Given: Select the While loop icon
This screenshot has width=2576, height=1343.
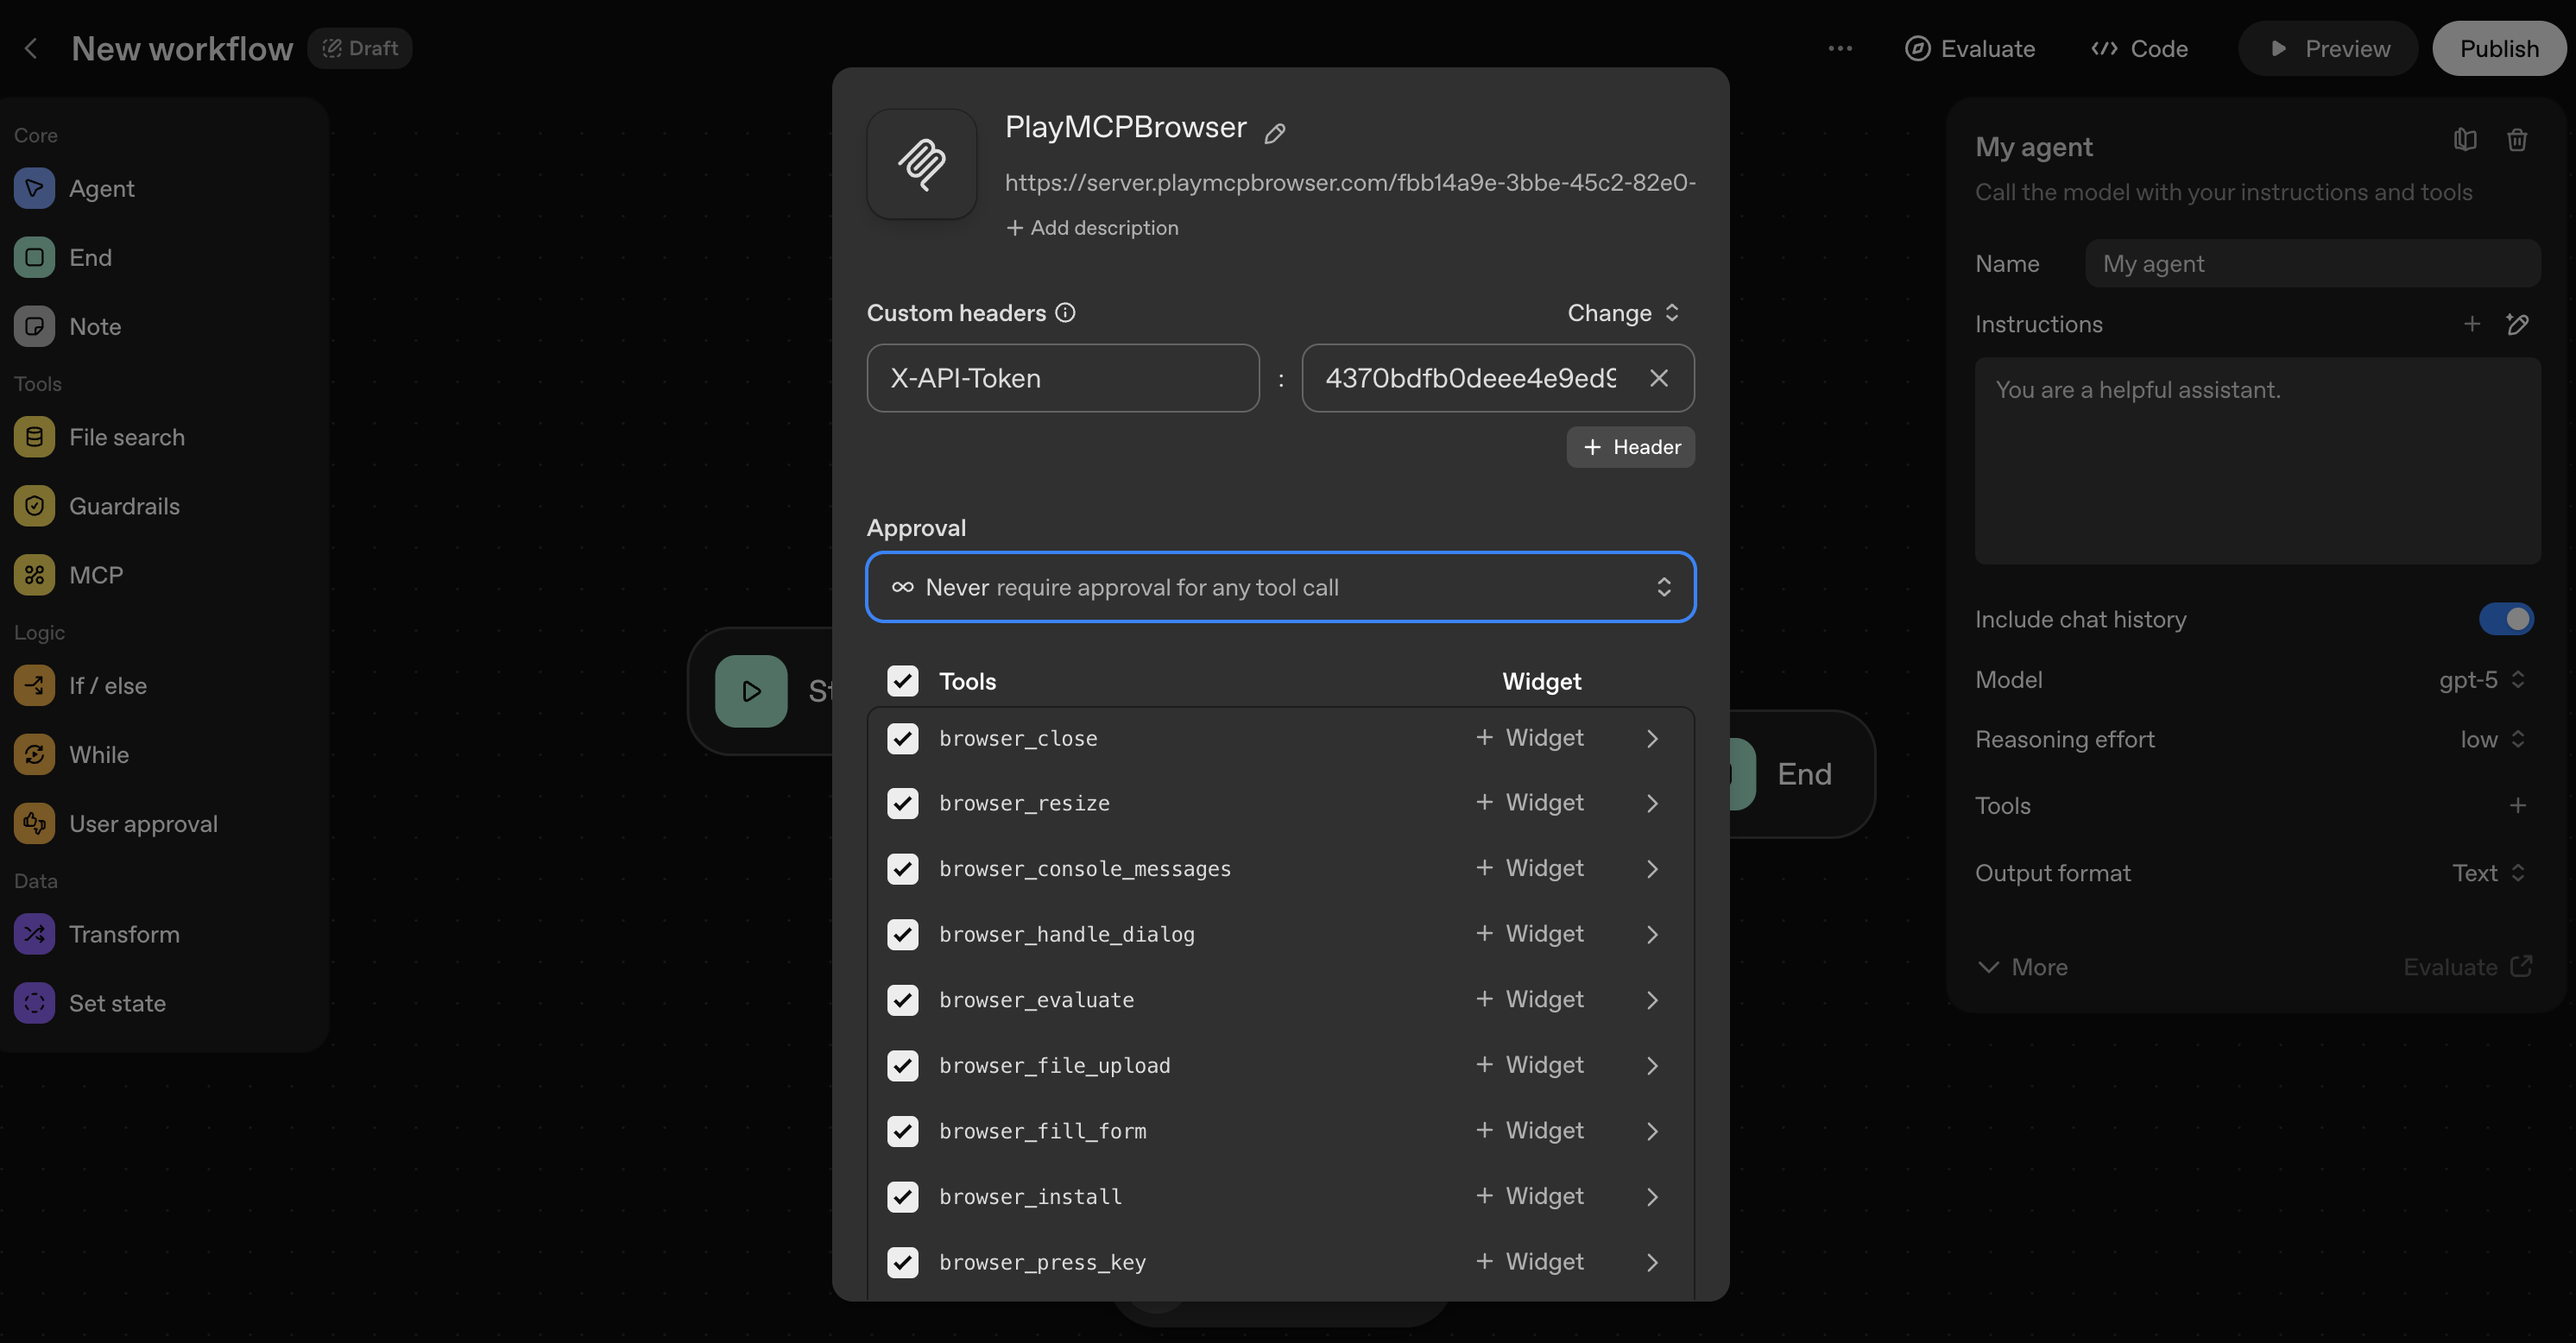Looking at the screenshot, I should (x=33, y=754).
